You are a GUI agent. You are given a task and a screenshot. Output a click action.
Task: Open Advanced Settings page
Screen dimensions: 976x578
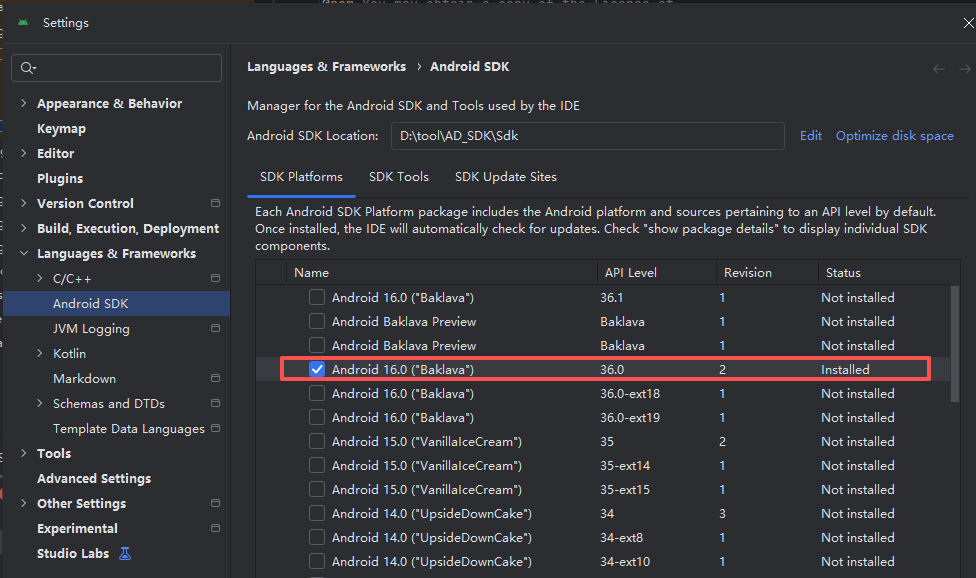[x=94, y=478]
